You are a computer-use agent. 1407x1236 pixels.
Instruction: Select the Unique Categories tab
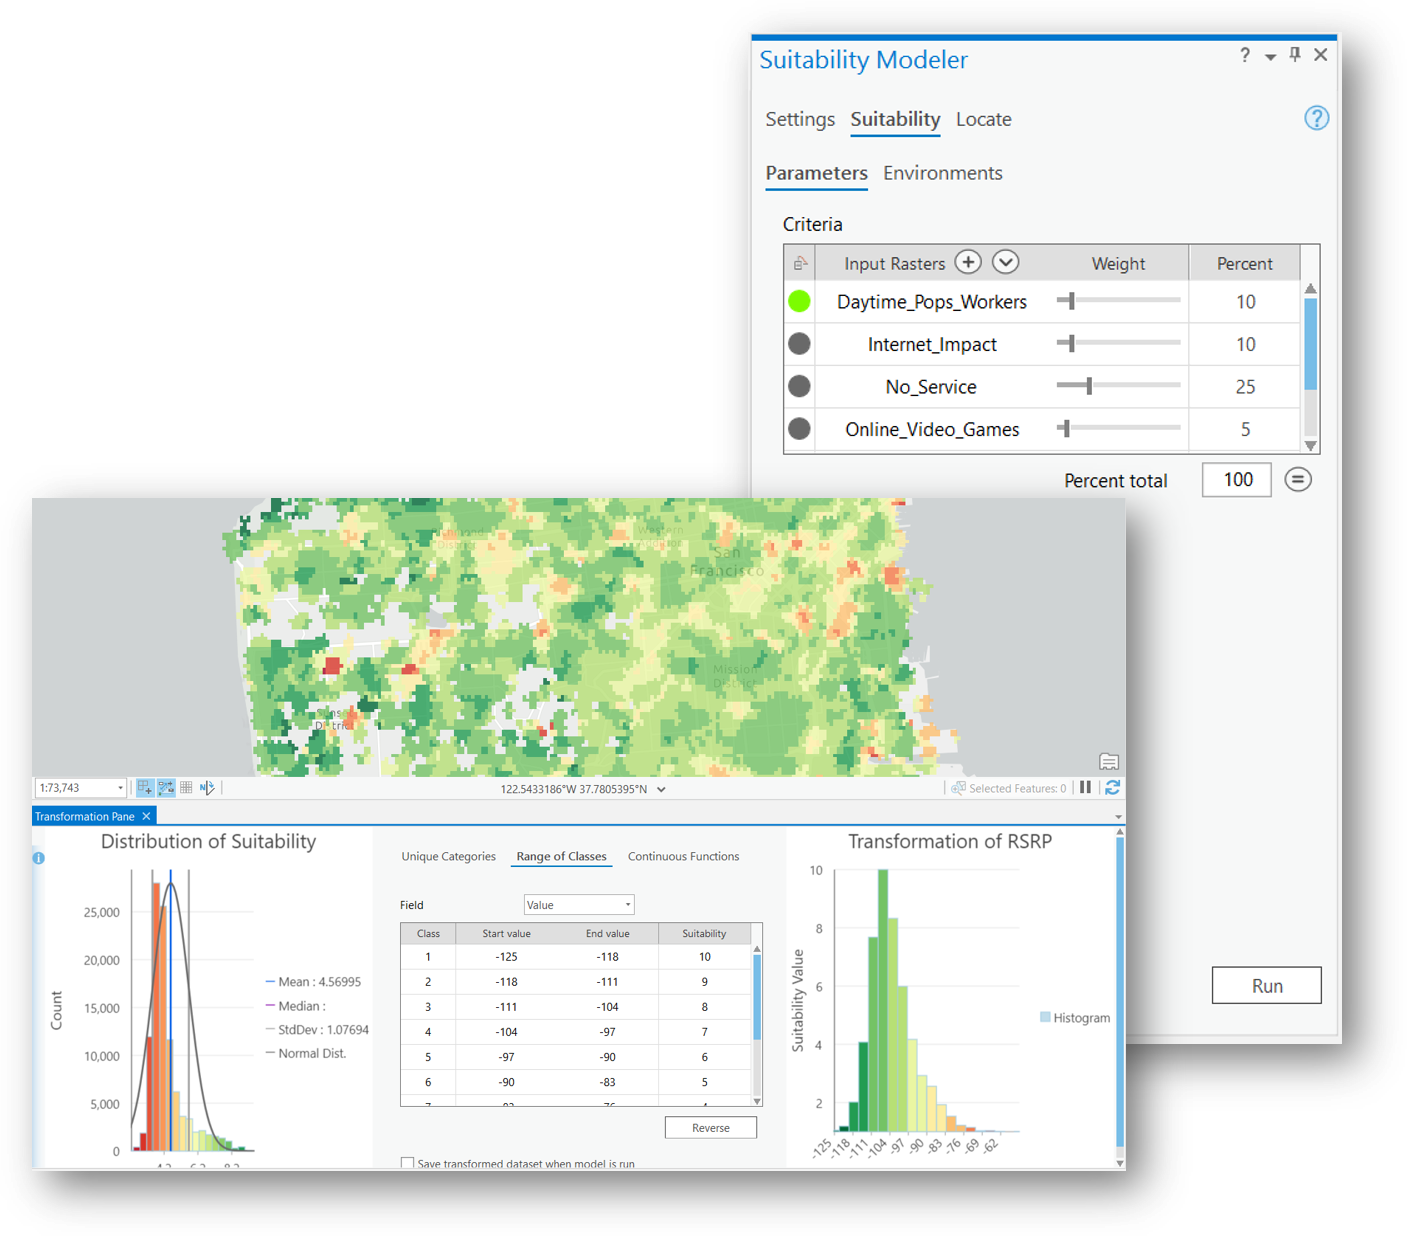448,856
